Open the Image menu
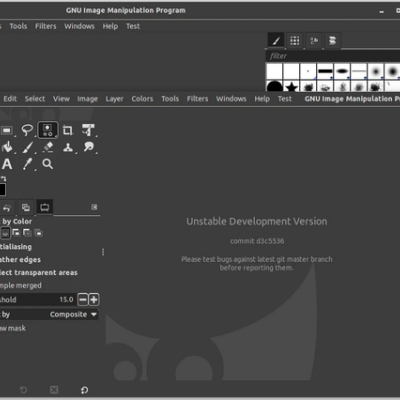 [x=88, y=99]
